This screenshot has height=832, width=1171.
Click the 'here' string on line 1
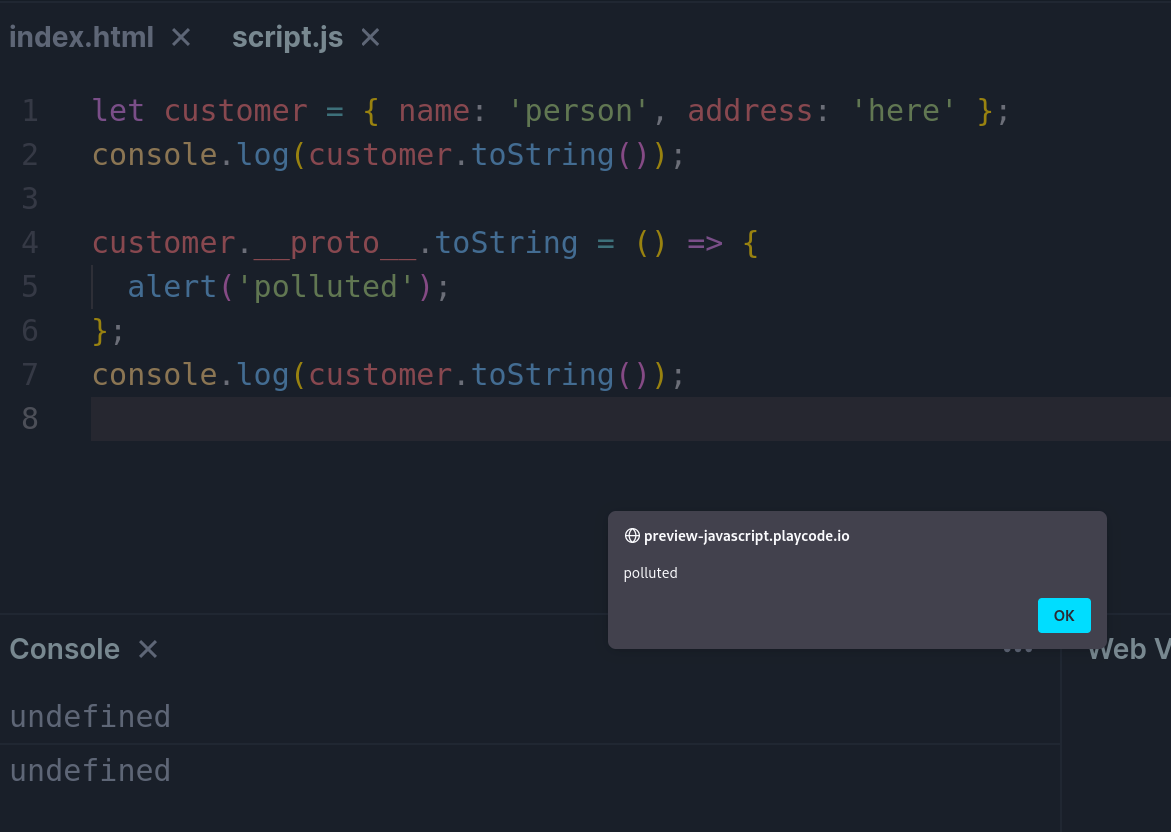(x=903, y=111)
